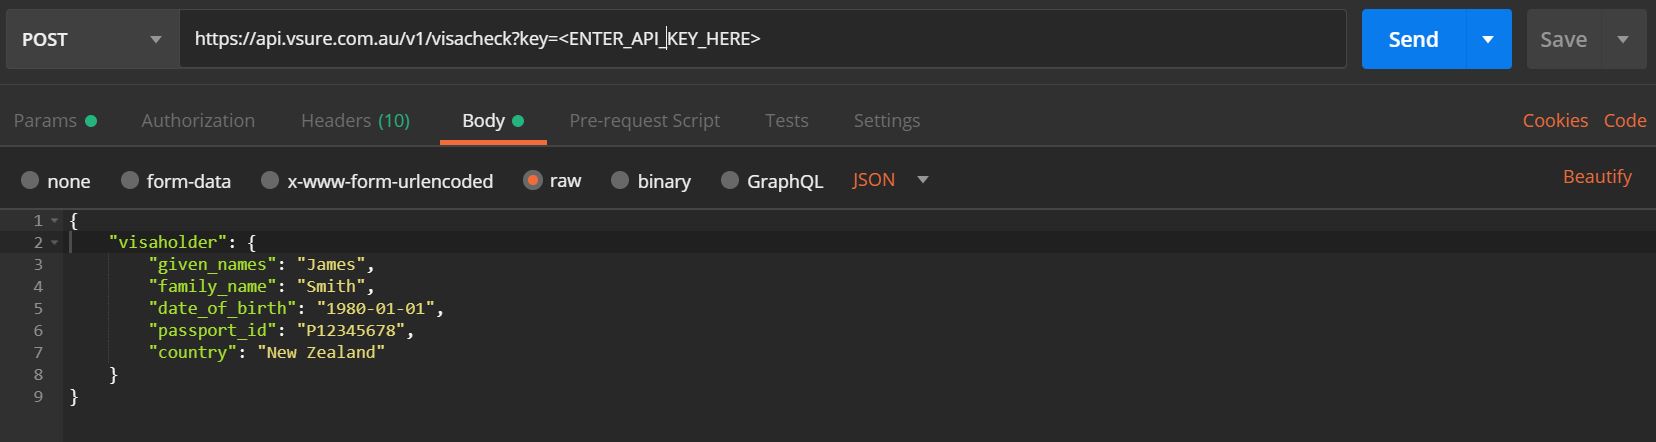Collapse the visaholder block on line 2
The image size is (1656, 442).
point(54,243)
